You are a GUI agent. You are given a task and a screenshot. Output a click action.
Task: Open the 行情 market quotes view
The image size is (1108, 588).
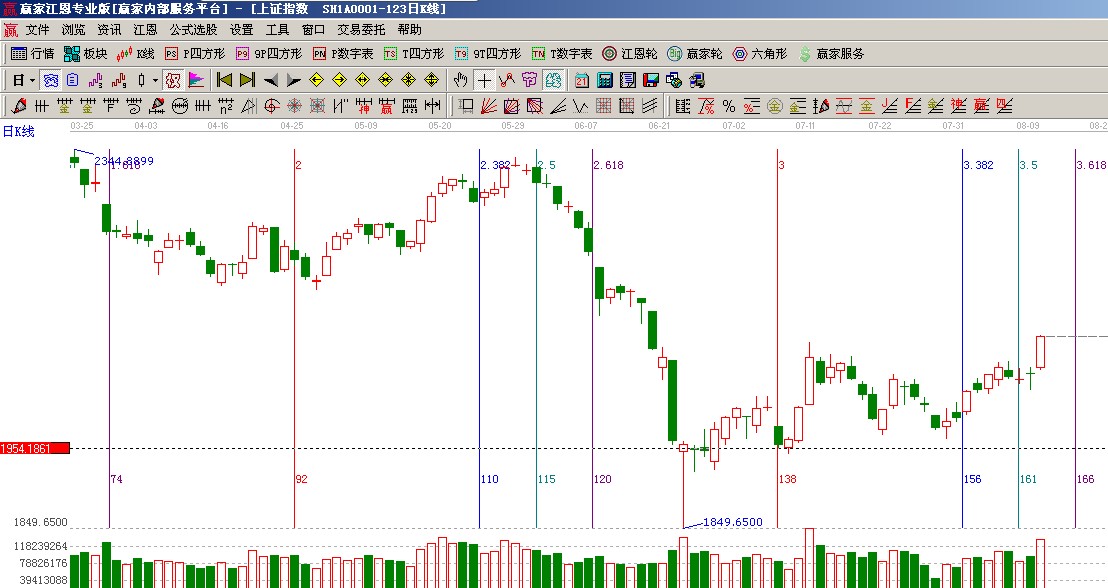[x=32, y=54]
